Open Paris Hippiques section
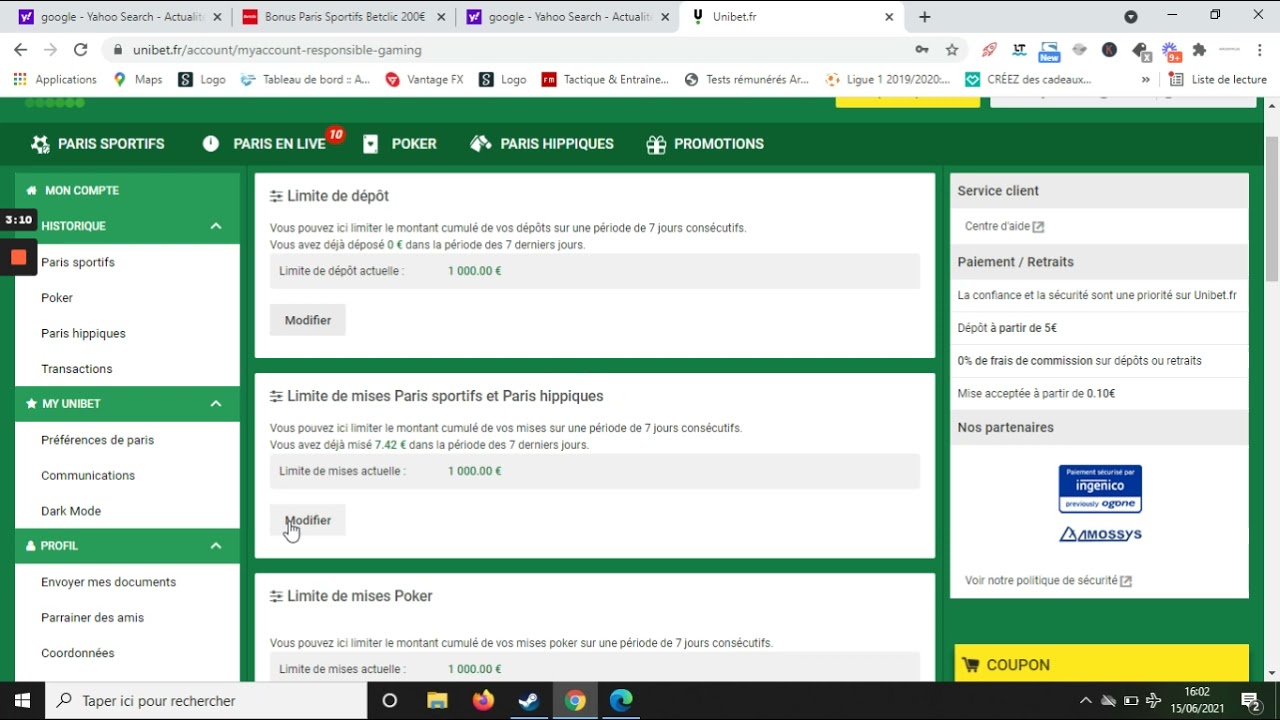Screen dimensions: 1280x720 [542, 144]
